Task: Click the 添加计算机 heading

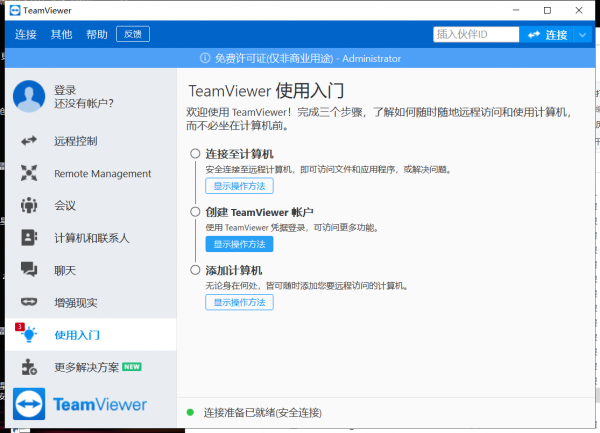Action: pyautogui.click(x=234, y=270)
